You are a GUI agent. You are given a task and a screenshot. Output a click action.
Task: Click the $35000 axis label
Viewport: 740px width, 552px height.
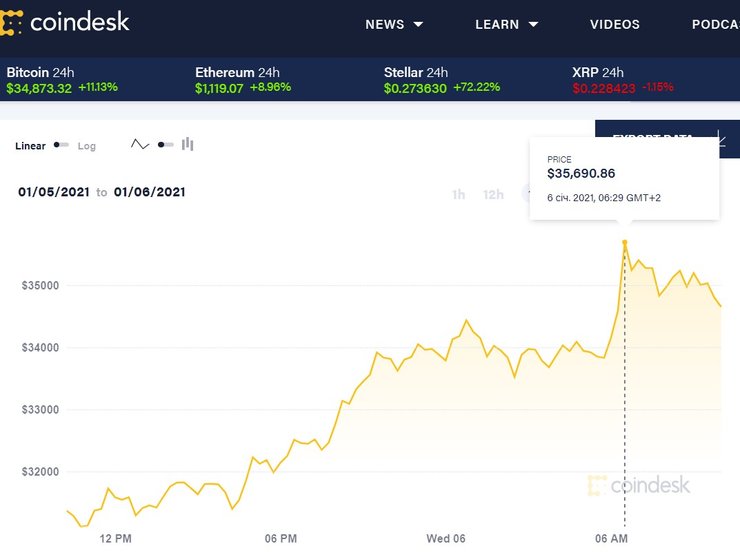pyautogui.click(x=41, y=285)
